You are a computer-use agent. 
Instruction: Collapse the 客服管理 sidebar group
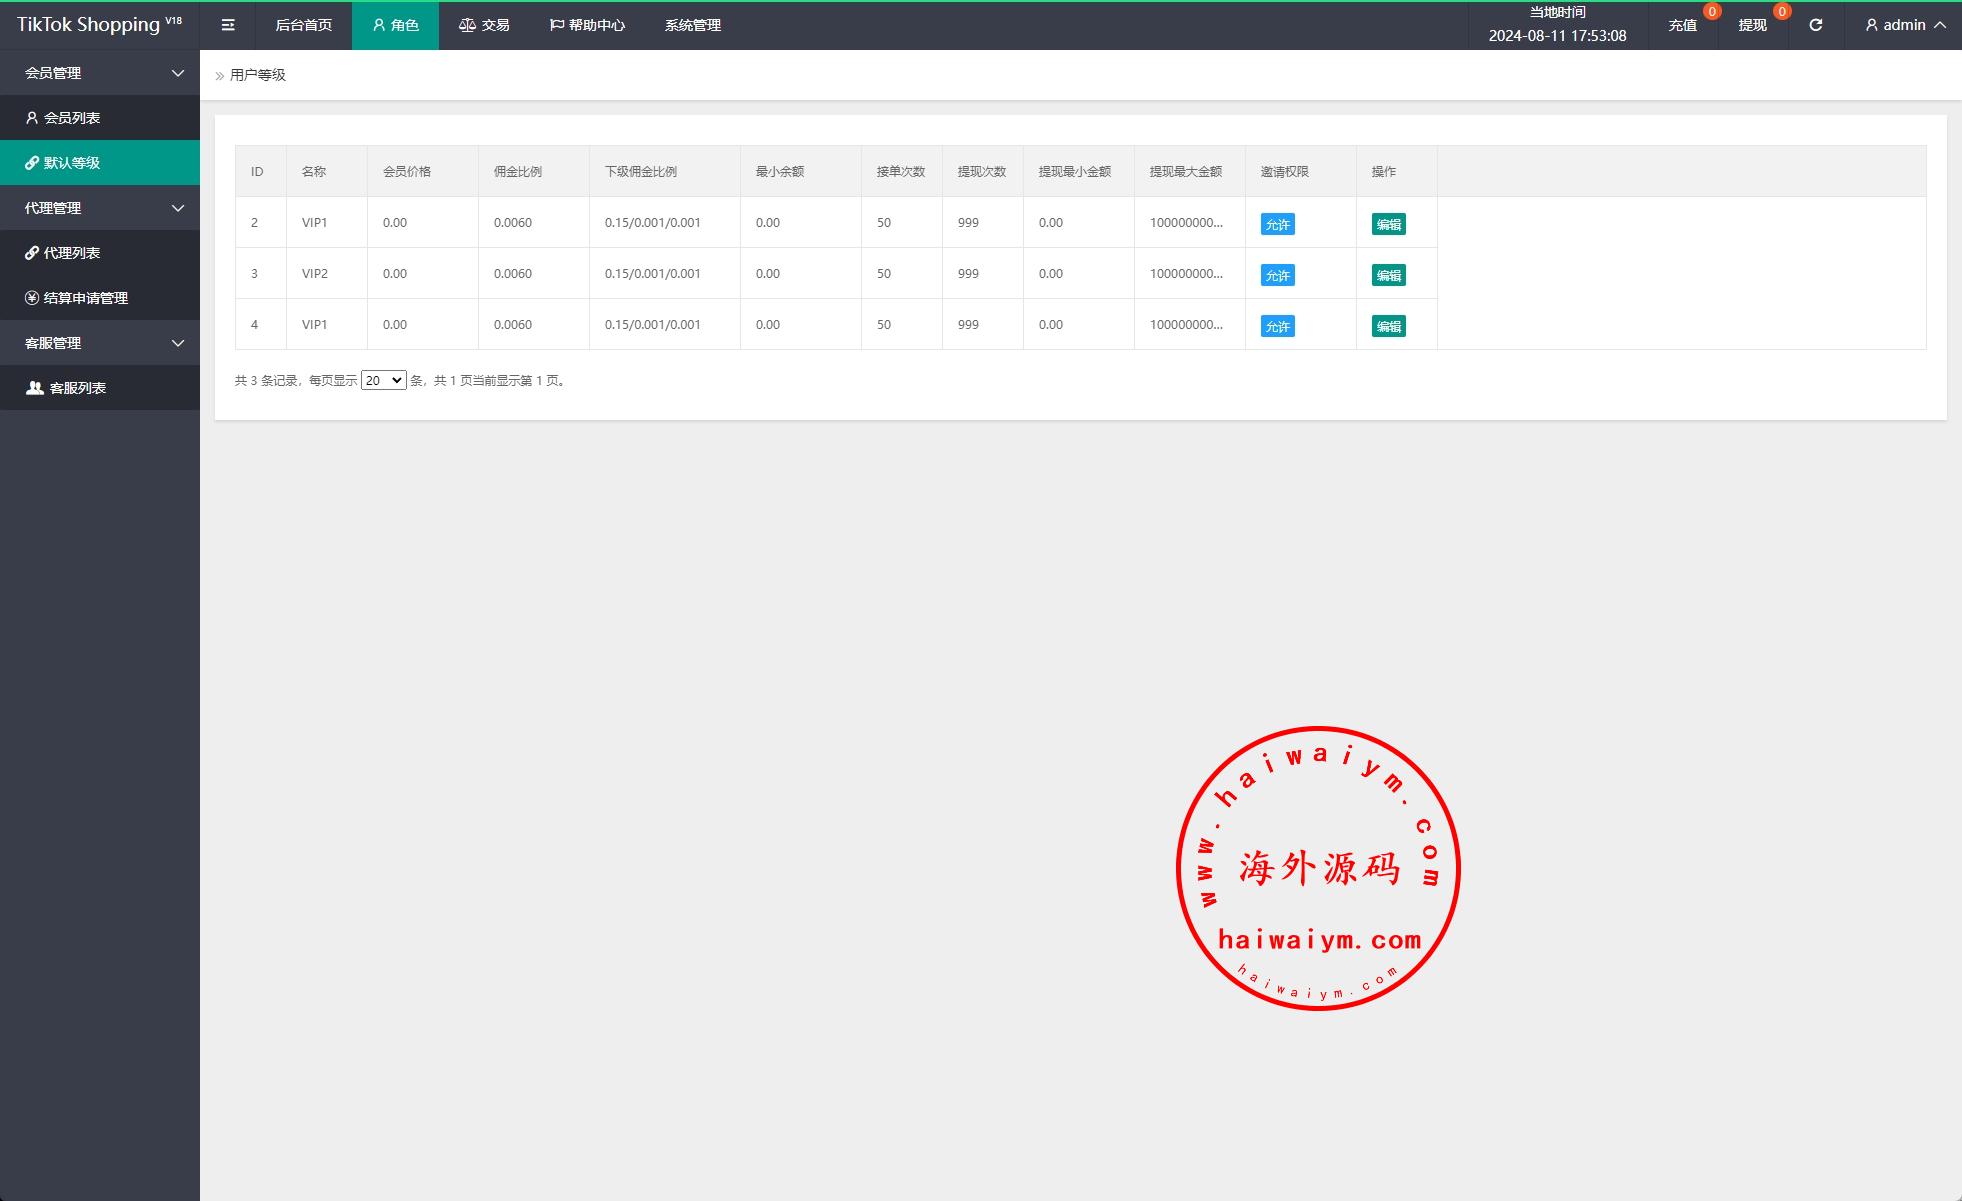[x=100, y=343]
